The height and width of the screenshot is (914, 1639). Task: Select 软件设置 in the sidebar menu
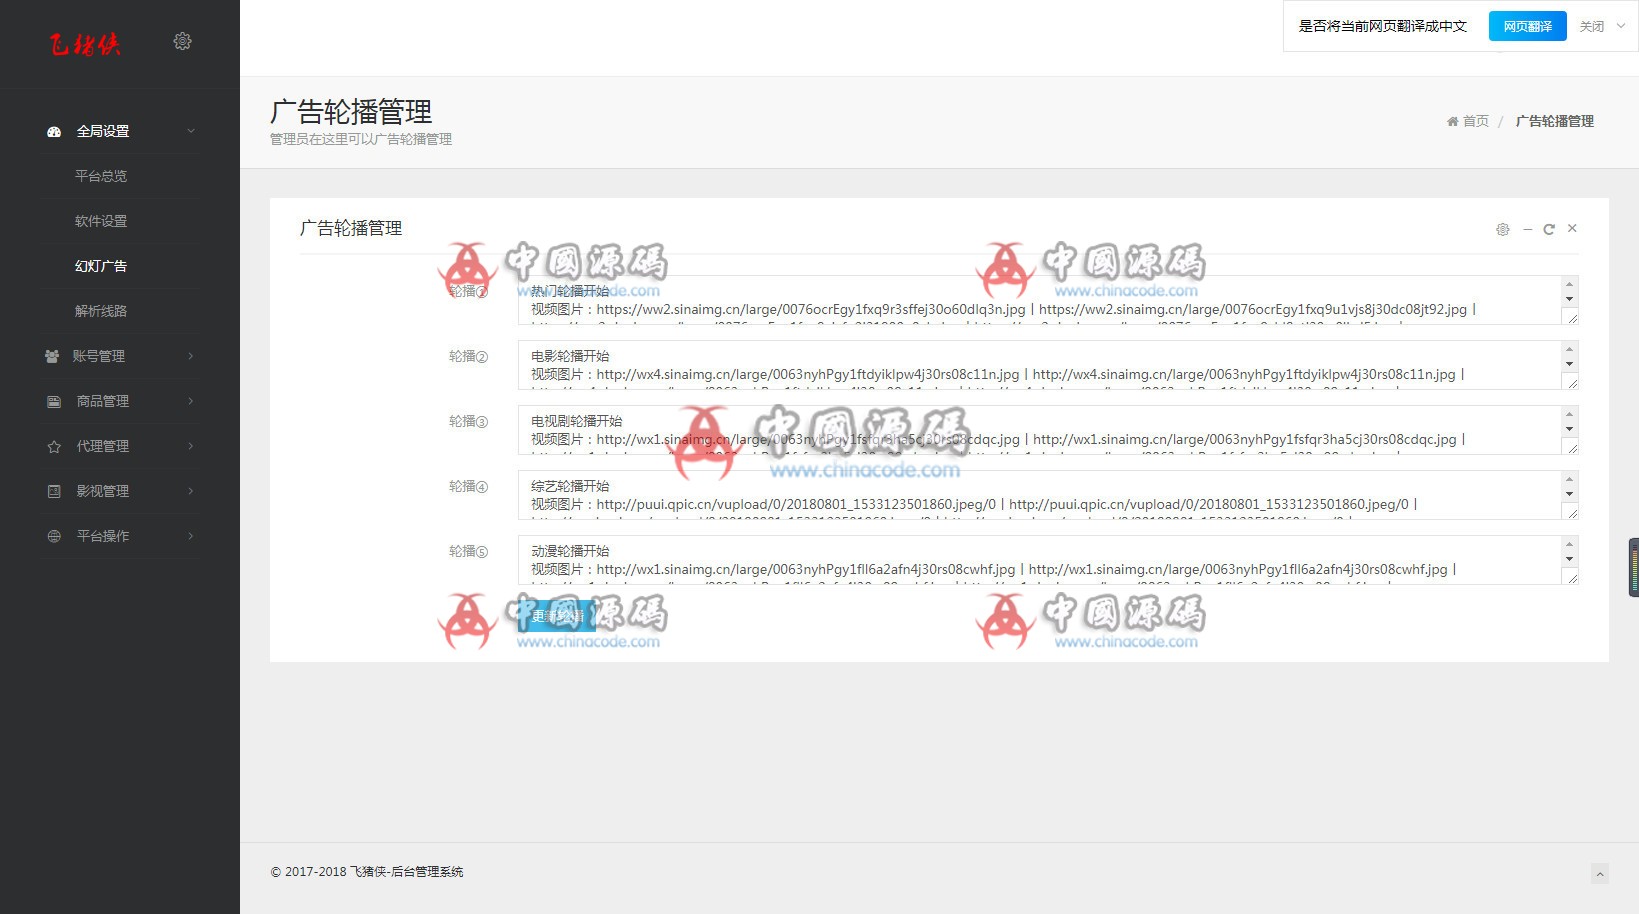coord(102,221)
